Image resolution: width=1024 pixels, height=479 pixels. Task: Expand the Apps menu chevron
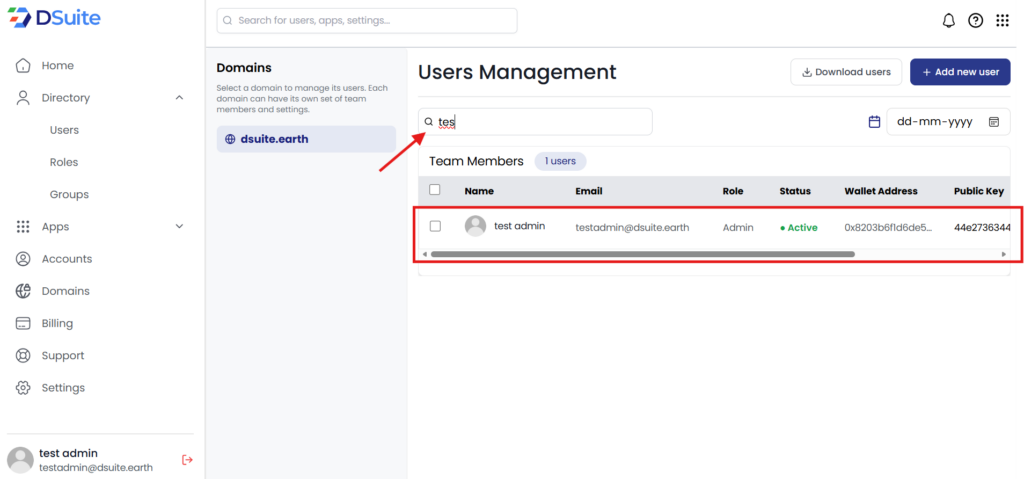179,227
